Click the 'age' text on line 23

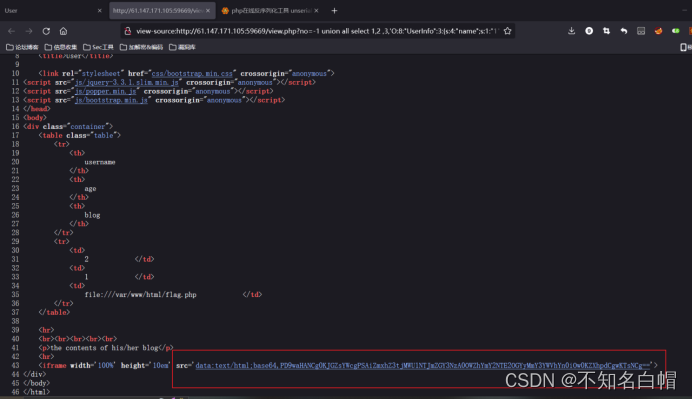[x=90, y=189]
